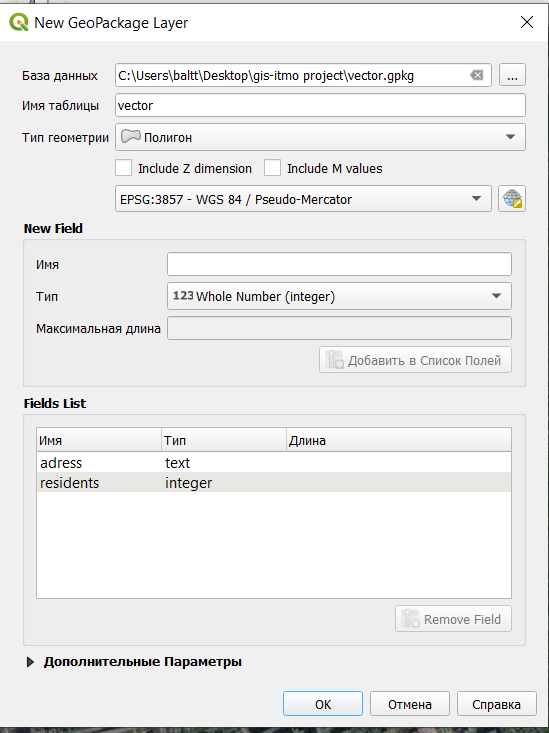Select the adress field row

click(x=274, y=462)
